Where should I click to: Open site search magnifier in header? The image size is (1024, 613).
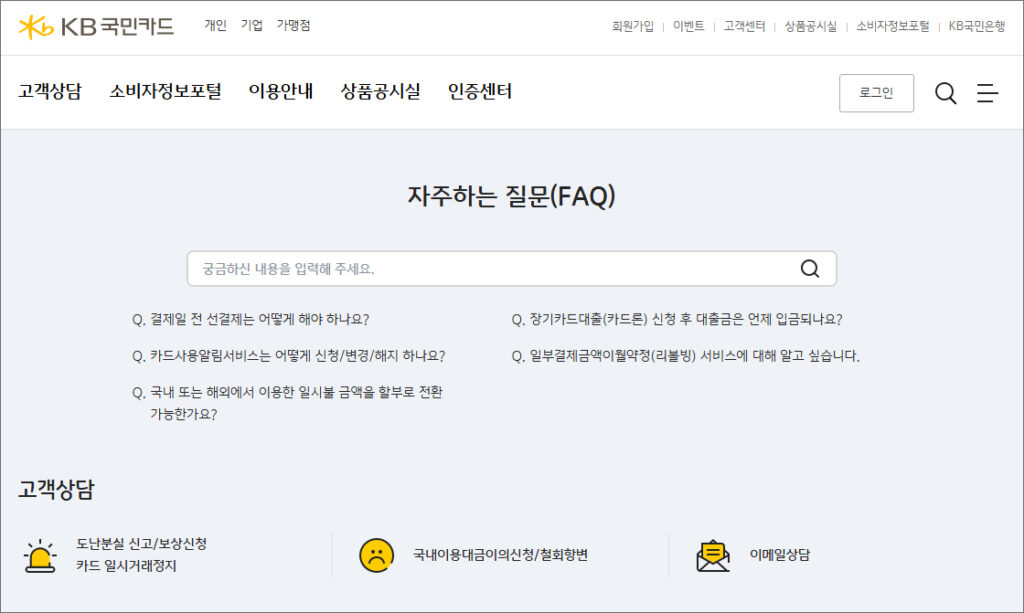[x=945, y=93]
